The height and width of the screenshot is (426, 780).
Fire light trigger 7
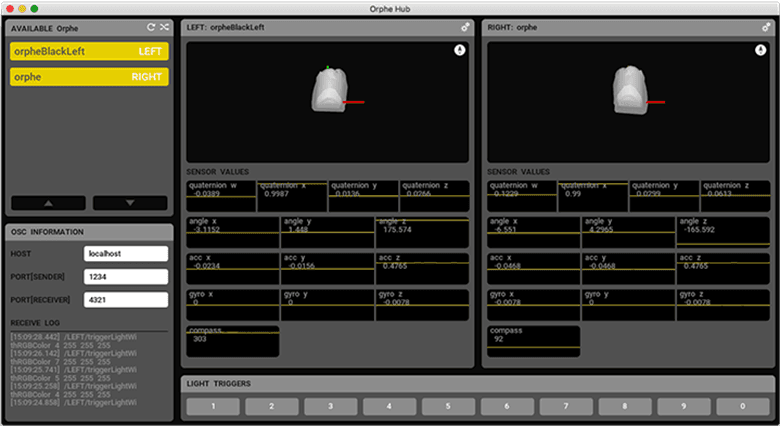coord(566,406)
